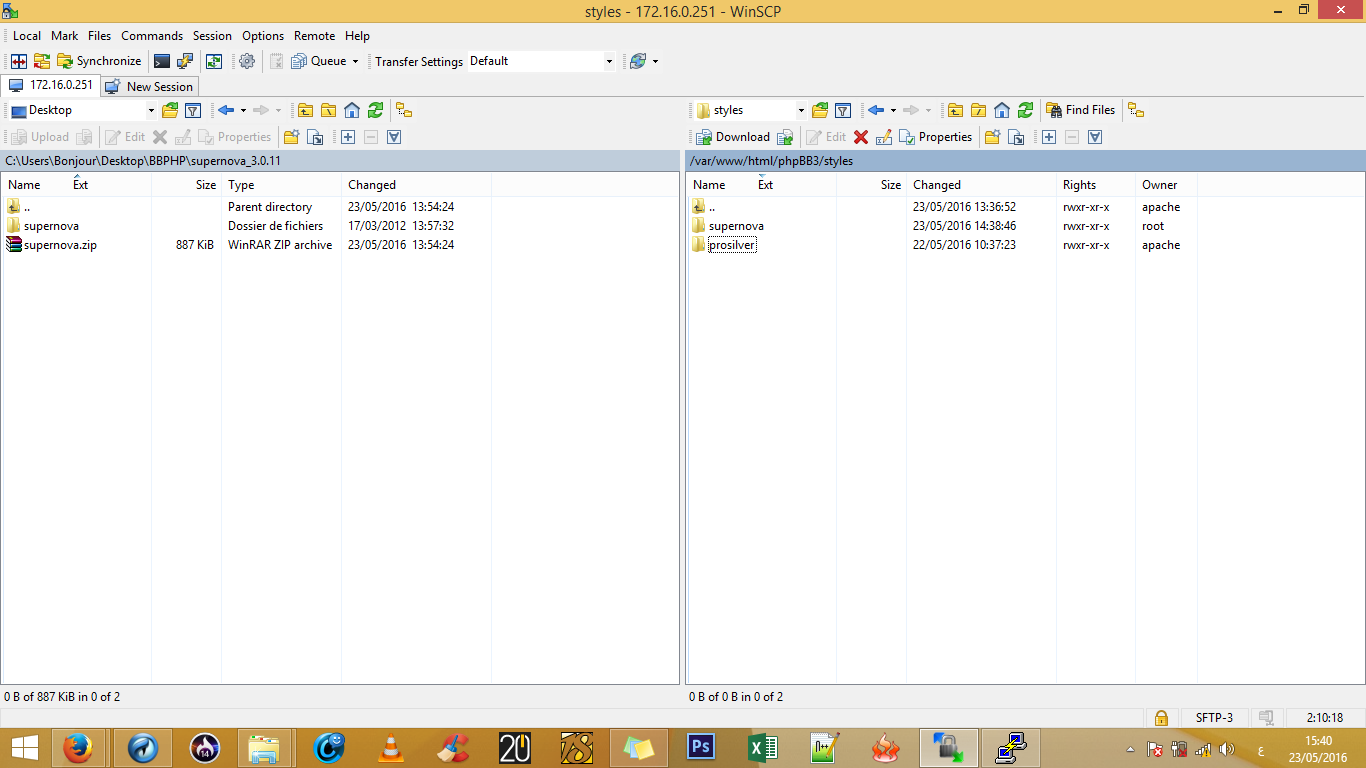
Task: Open terminal console icon in main toolbar
Action: point(161,61)
